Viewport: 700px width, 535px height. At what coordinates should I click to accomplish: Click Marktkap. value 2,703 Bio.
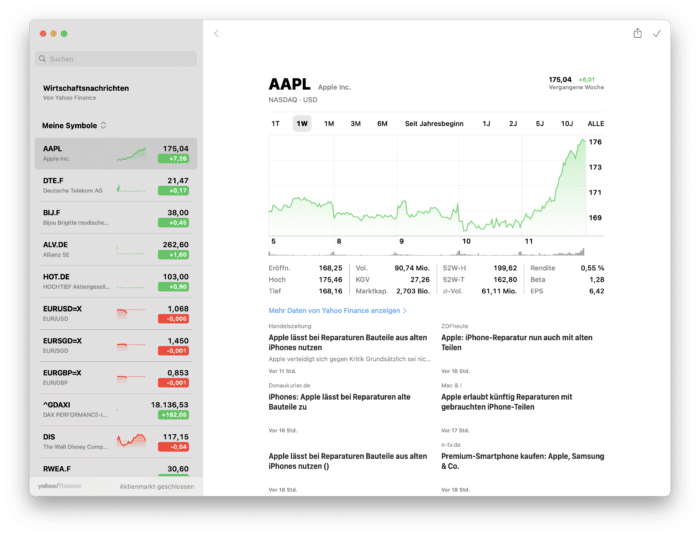[x=412, y=291]
